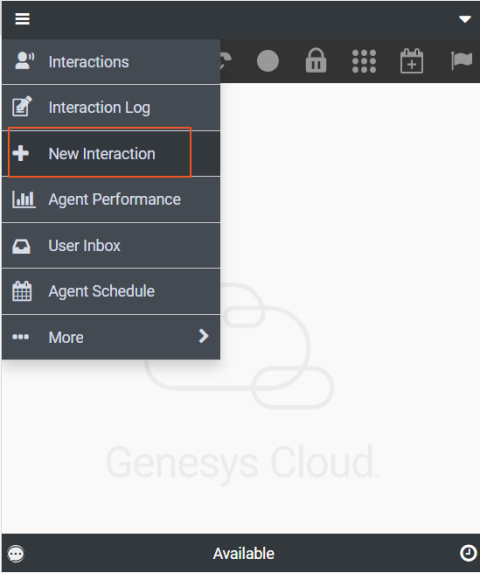Expand the More submenu chevron

[x=203, y=336]
